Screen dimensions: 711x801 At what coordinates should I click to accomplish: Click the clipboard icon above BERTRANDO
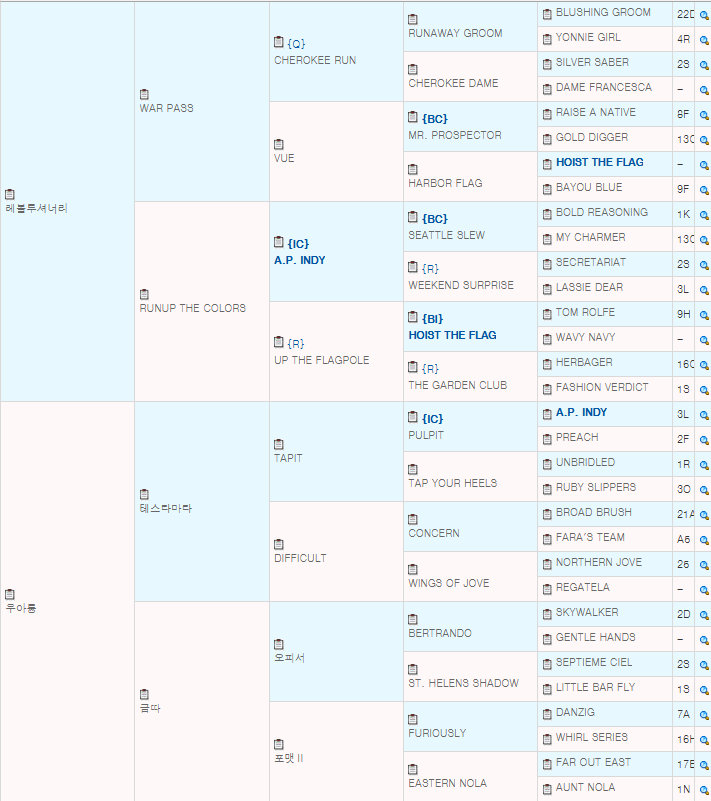coord(413,620)
